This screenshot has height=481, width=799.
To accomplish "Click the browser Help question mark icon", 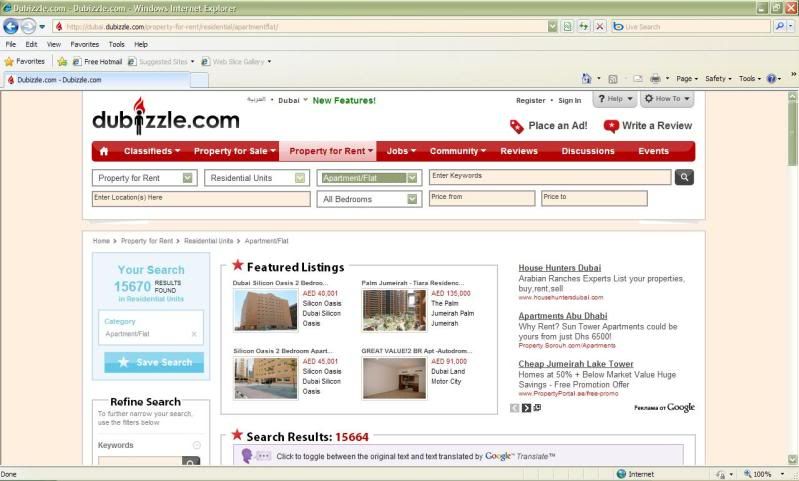I will click(771, 79).
